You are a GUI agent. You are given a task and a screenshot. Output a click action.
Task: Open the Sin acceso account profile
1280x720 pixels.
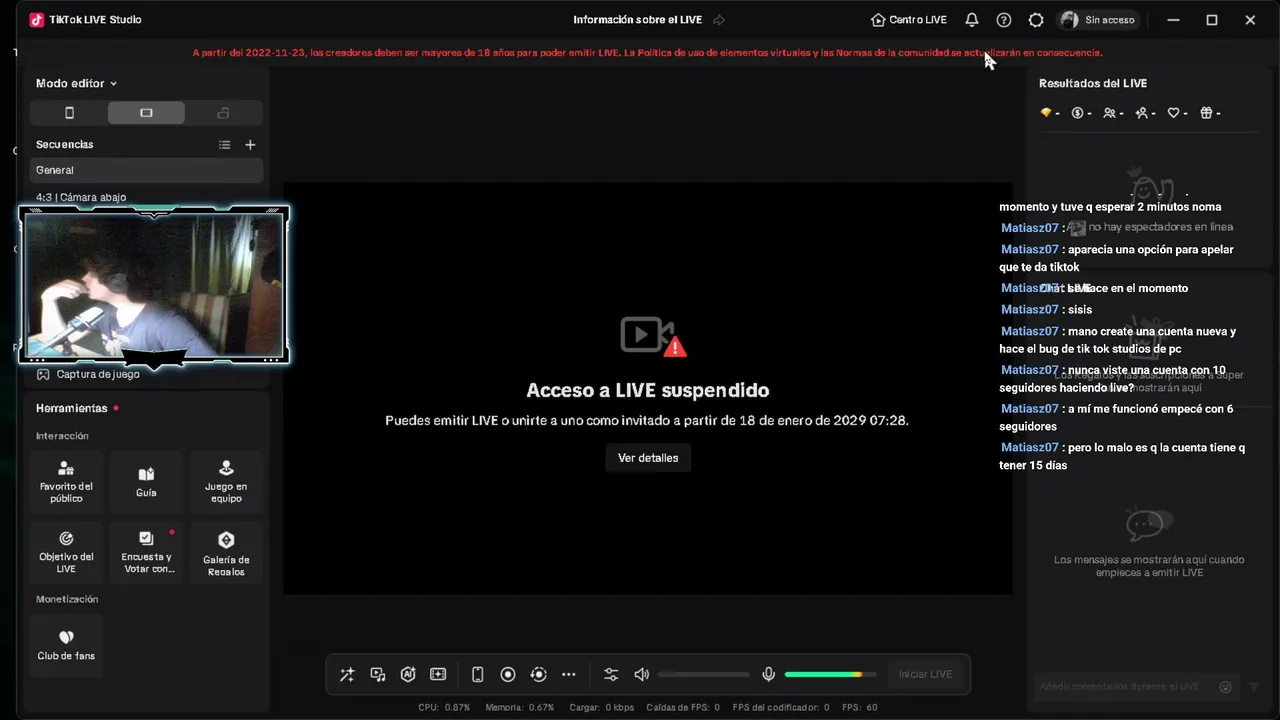[1097, 20]
